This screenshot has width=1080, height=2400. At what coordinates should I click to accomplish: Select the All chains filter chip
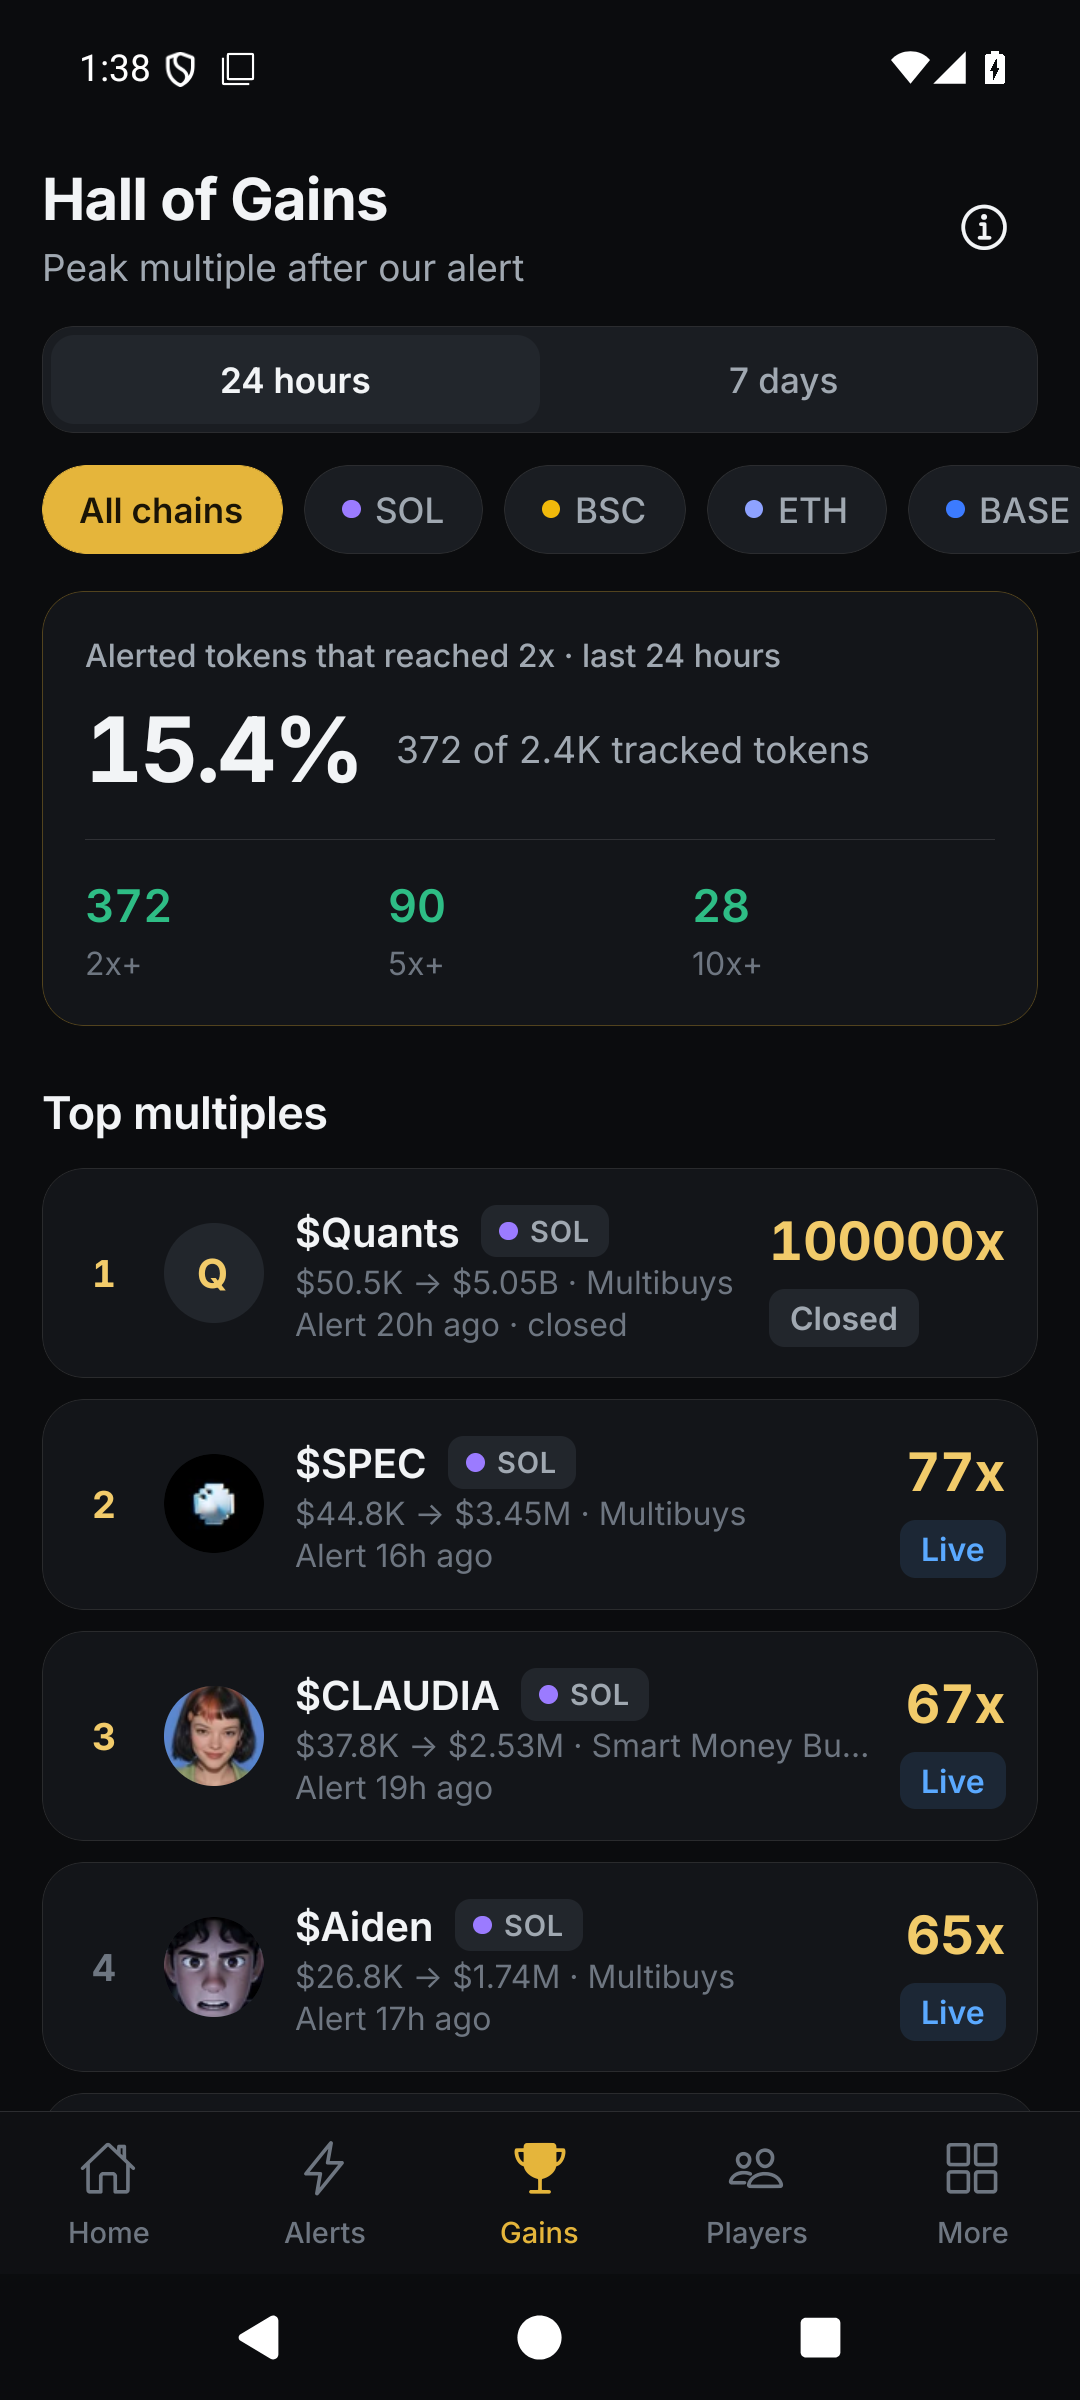(x=162, y=510)
